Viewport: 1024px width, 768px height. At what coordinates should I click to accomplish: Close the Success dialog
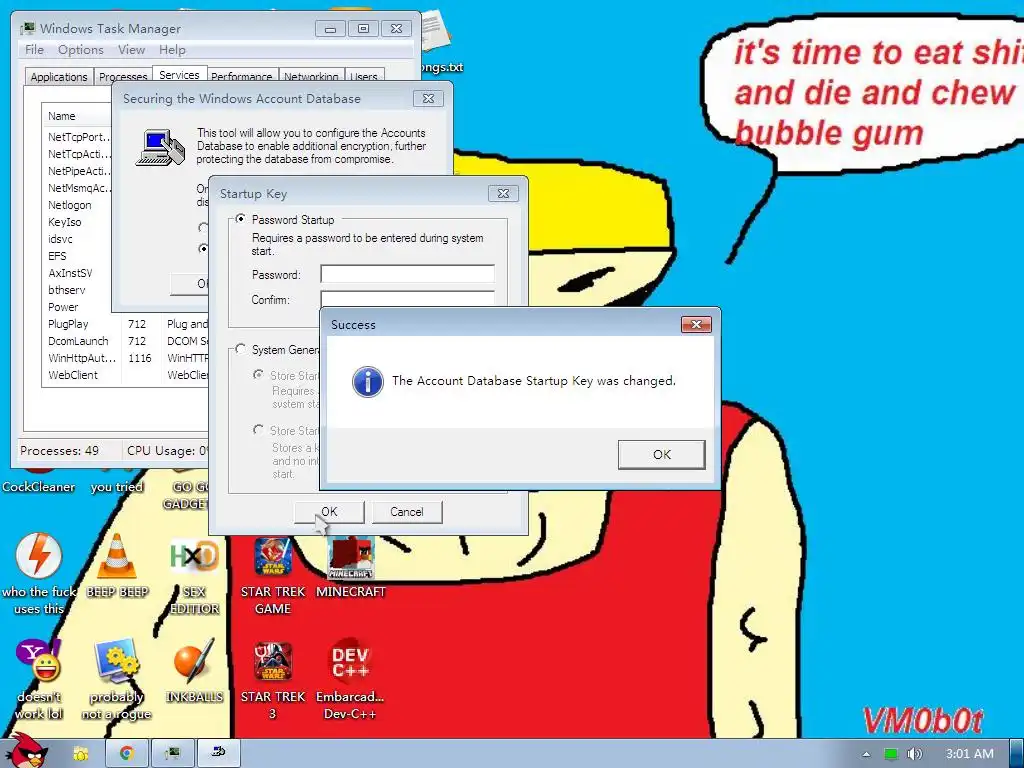click(x=696, y=325)
